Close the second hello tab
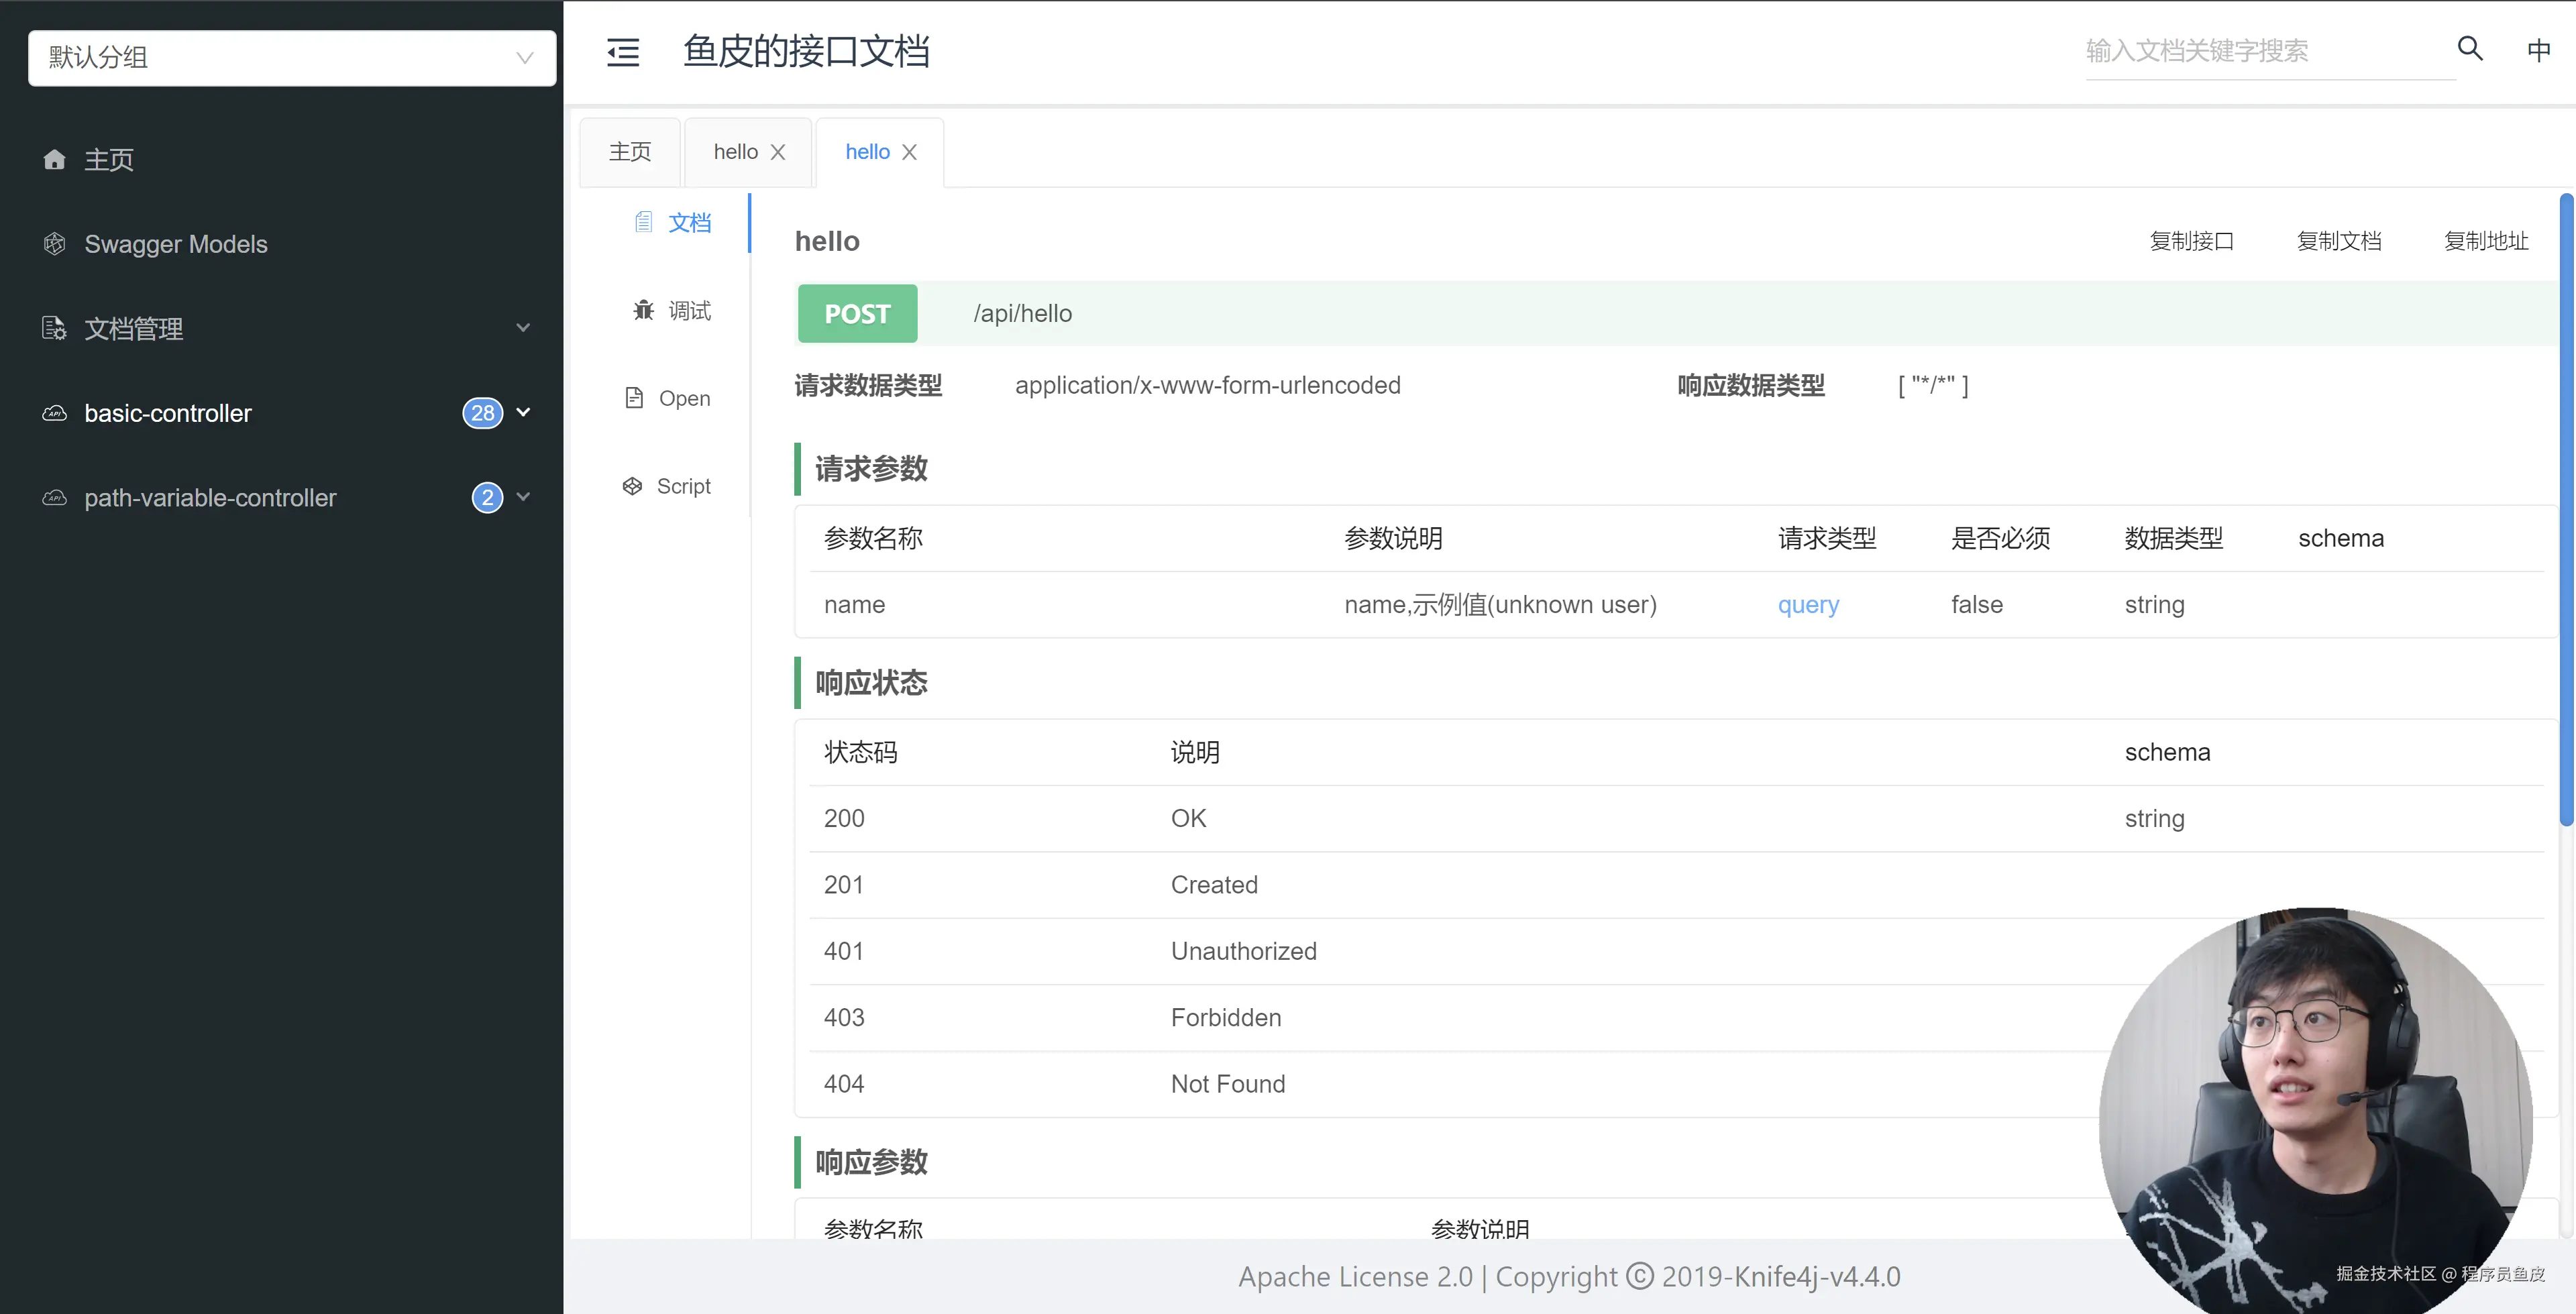The height and width of the screenshot is (1314, 2576). pos(910,151)
